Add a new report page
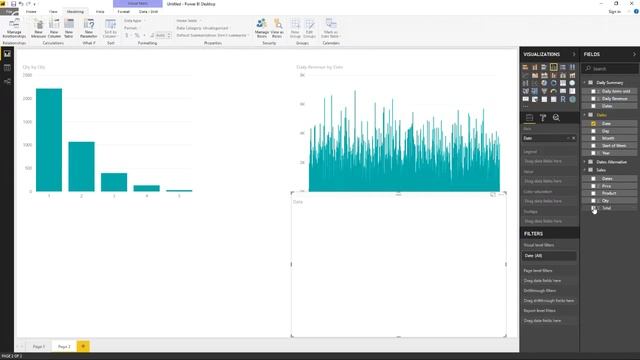 click(83, 347)
